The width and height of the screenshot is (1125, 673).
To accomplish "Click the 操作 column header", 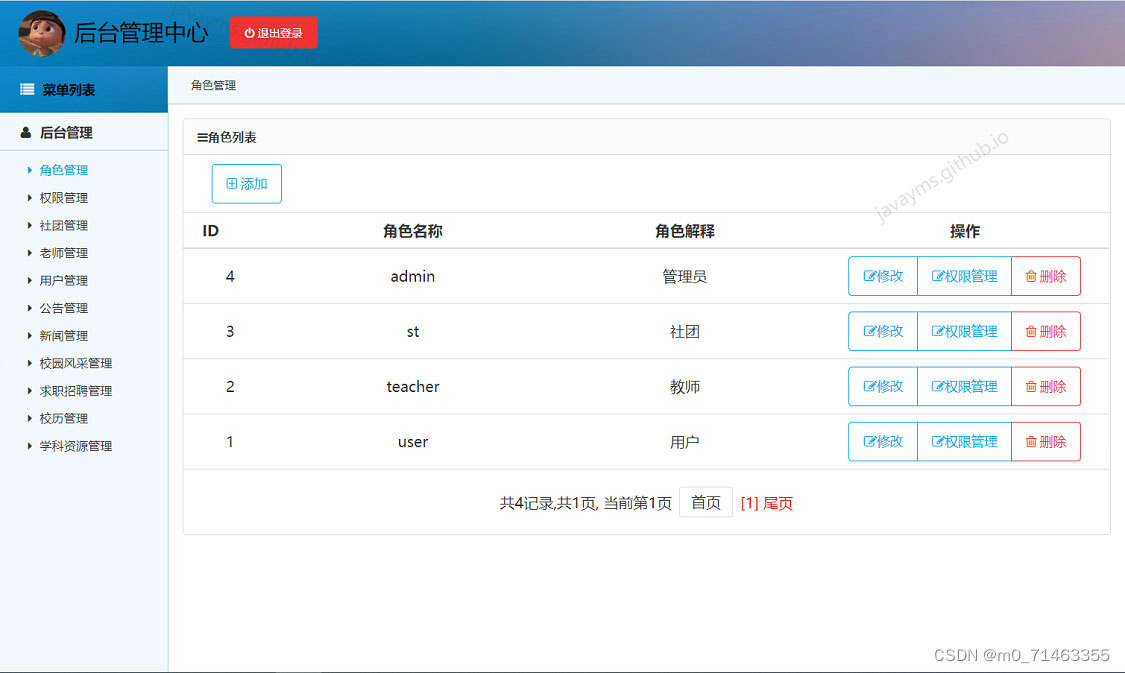I will tap(965, 231).
